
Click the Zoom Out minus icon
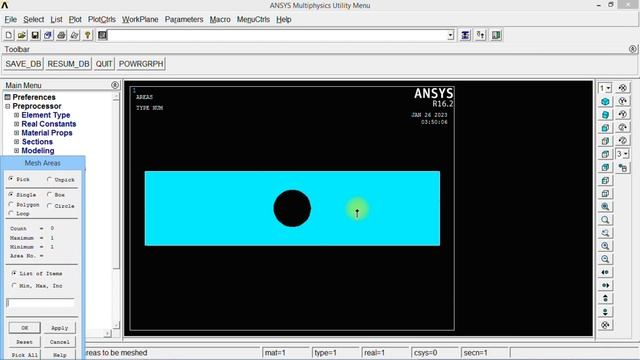pyautogui.click(x=605, y=259)
